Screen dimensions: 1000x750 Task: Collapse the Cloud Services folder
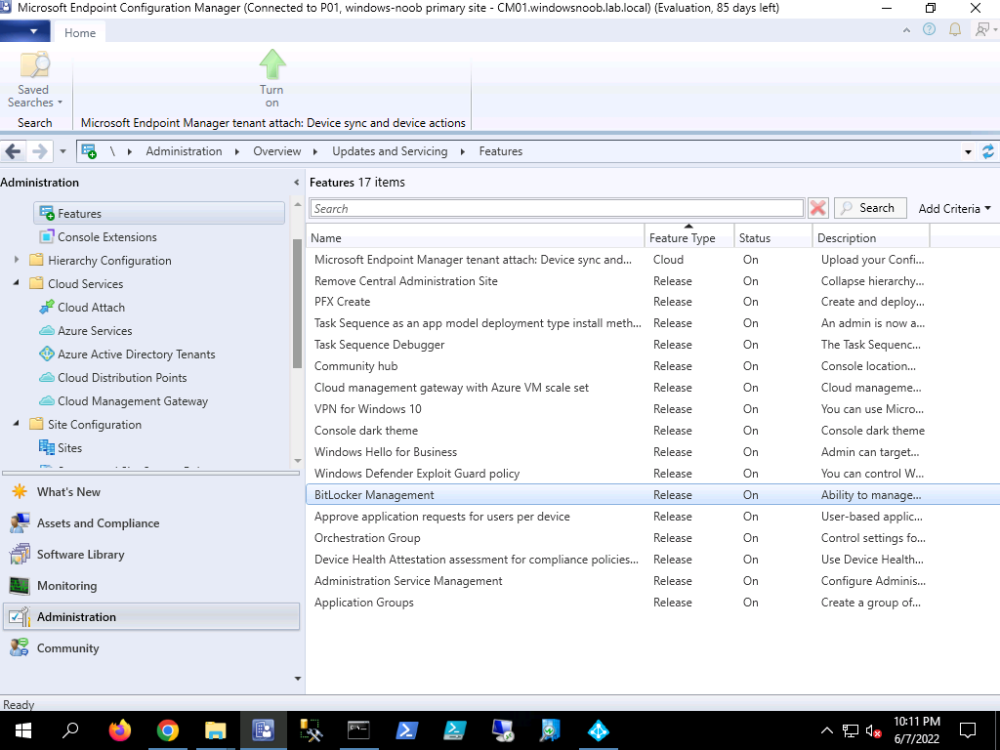point(17,283)
